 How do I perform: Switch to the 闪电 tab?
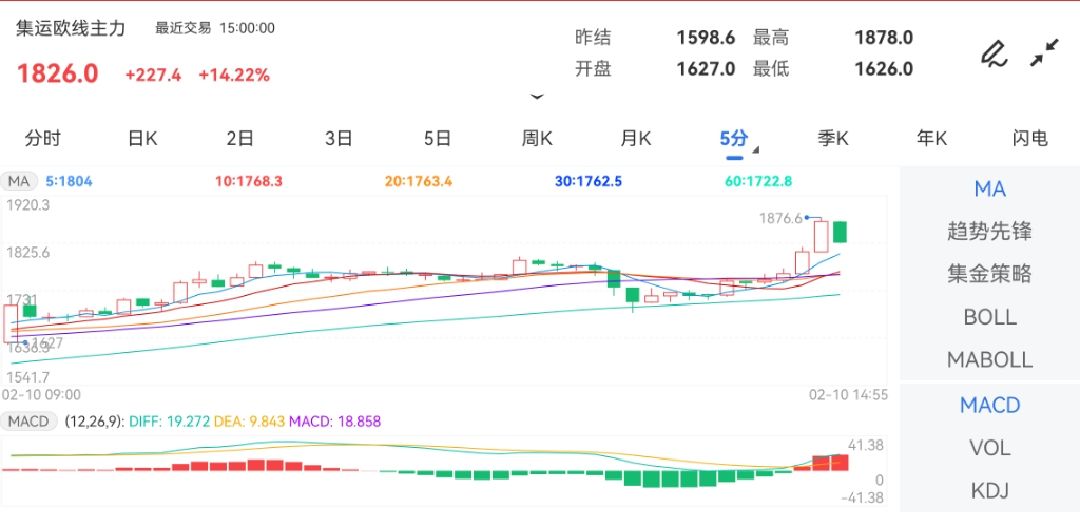pos(1030,139)
